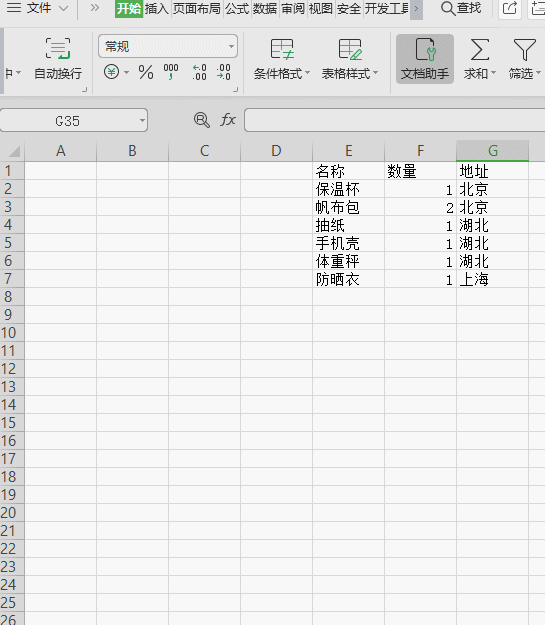This screenshot has width=545, height=625.
Task: Open alignment group dialog launcher
Action: tap(84, 90)
